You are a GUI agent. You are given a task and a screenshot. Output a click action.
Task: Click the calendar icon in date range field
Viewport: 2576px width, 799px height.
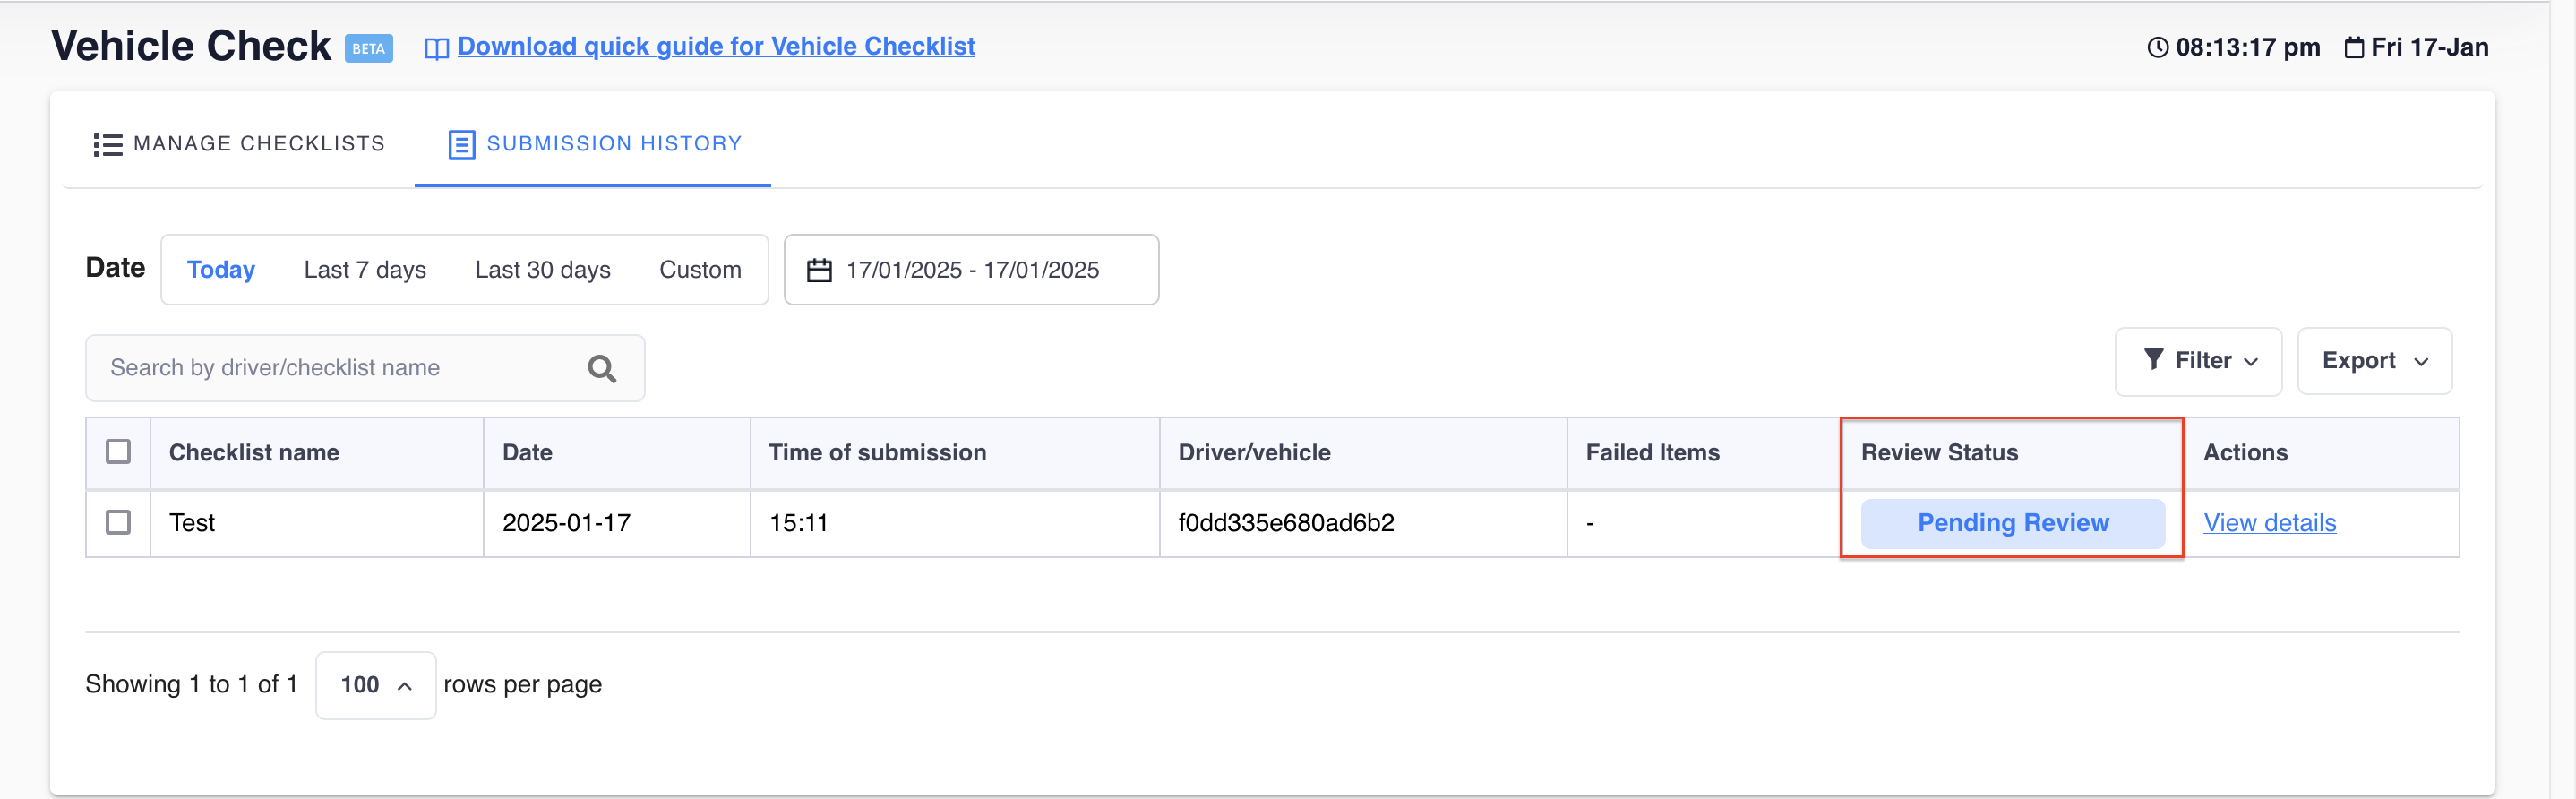(819, 270)
